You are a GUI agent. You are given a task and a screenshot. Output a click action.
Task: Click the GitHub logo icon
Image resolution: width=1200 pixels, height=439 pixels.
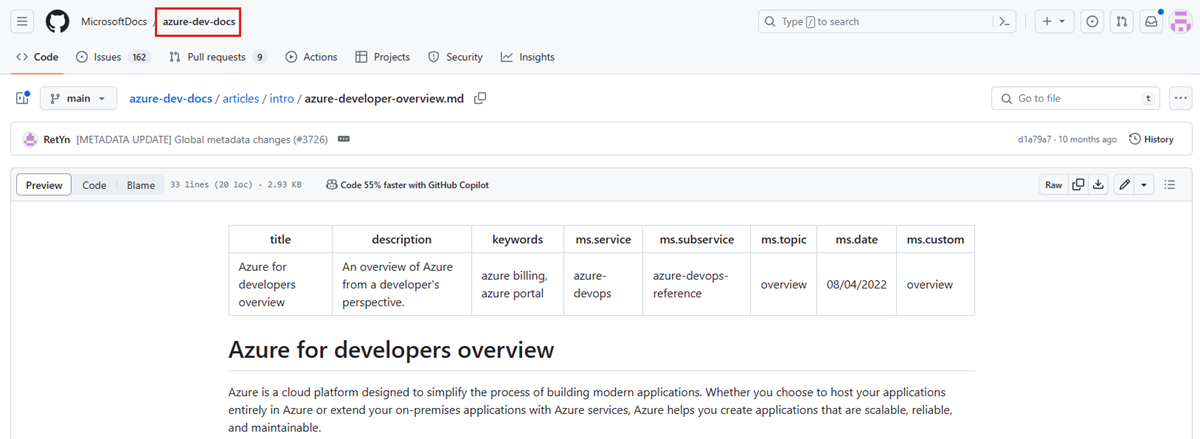coord(58,21)
